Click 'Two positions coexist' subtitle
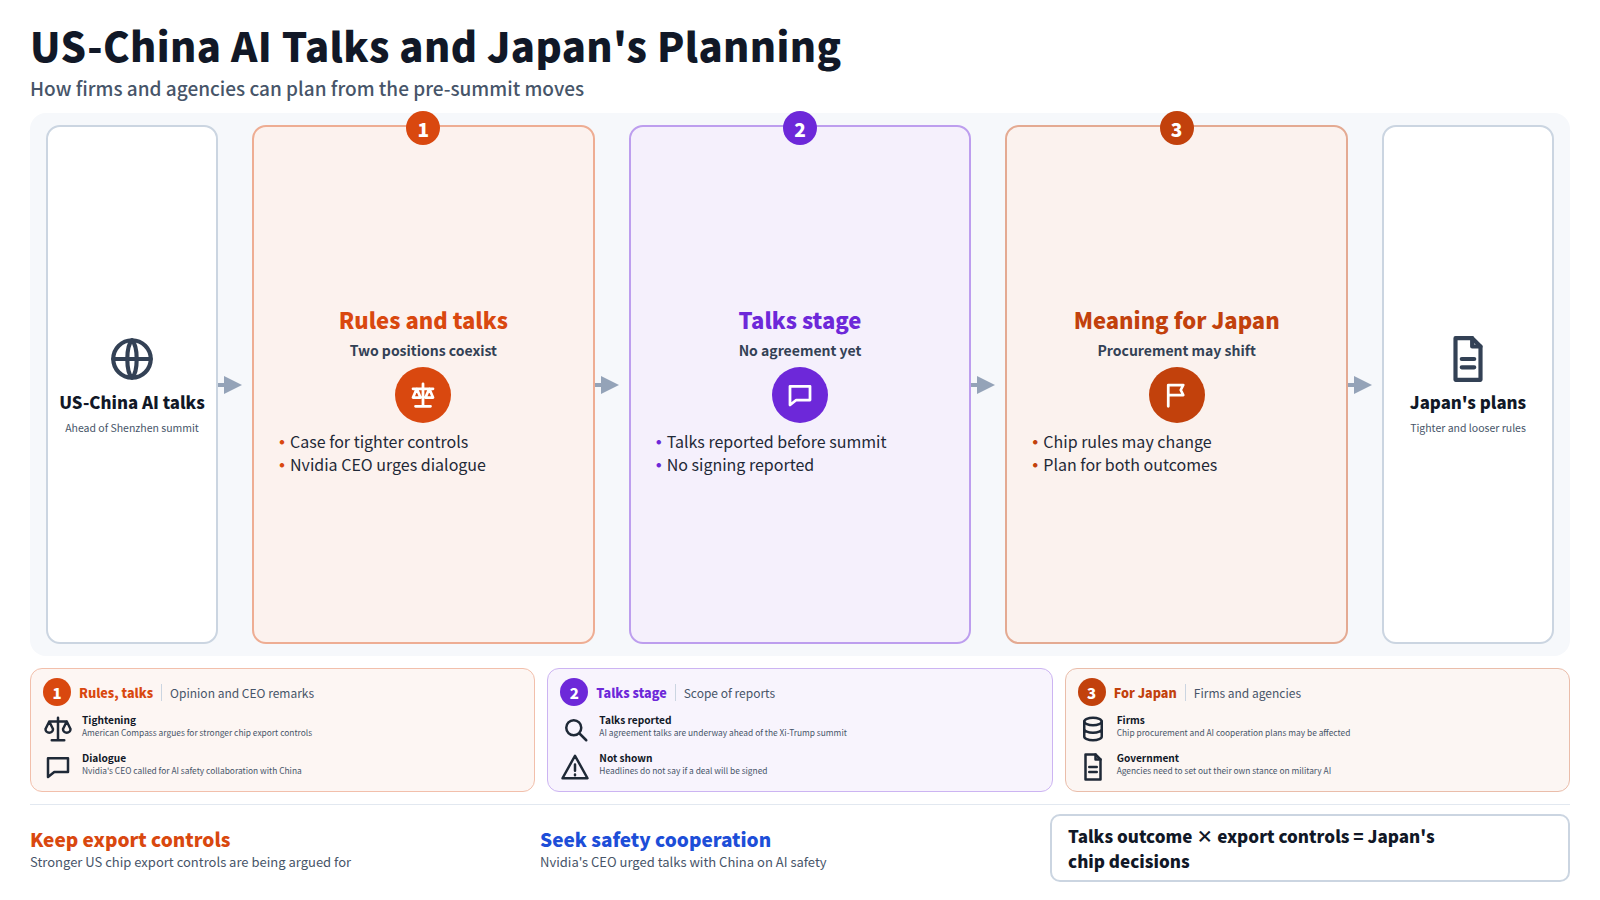This screenshot has height=900, width=1600. 423,351
